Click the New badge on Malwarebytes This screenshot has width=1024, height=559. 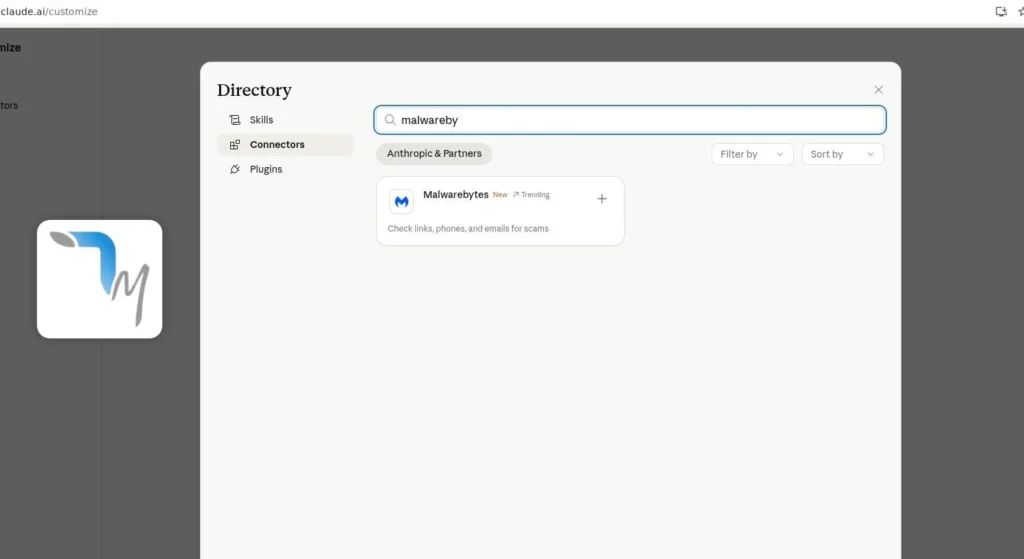[x=500, y=195]
